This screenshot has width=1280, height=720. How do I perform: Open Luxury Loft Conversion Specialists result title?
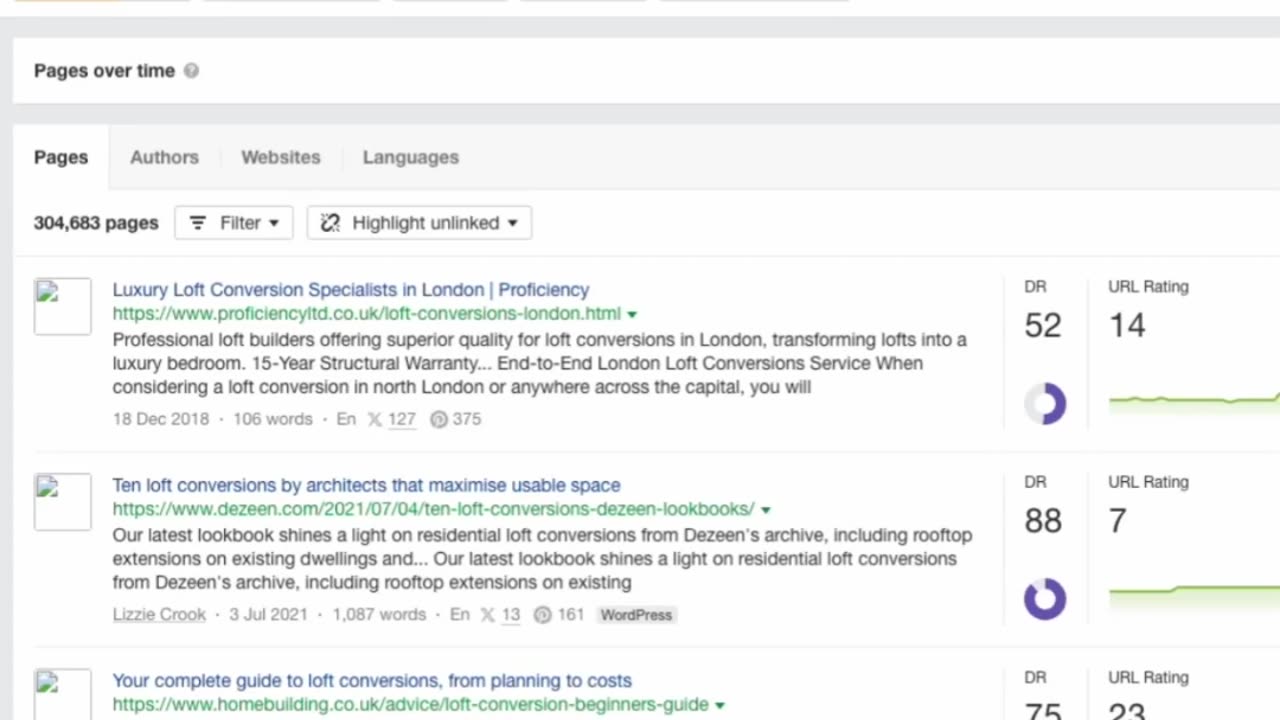[351, 290]
